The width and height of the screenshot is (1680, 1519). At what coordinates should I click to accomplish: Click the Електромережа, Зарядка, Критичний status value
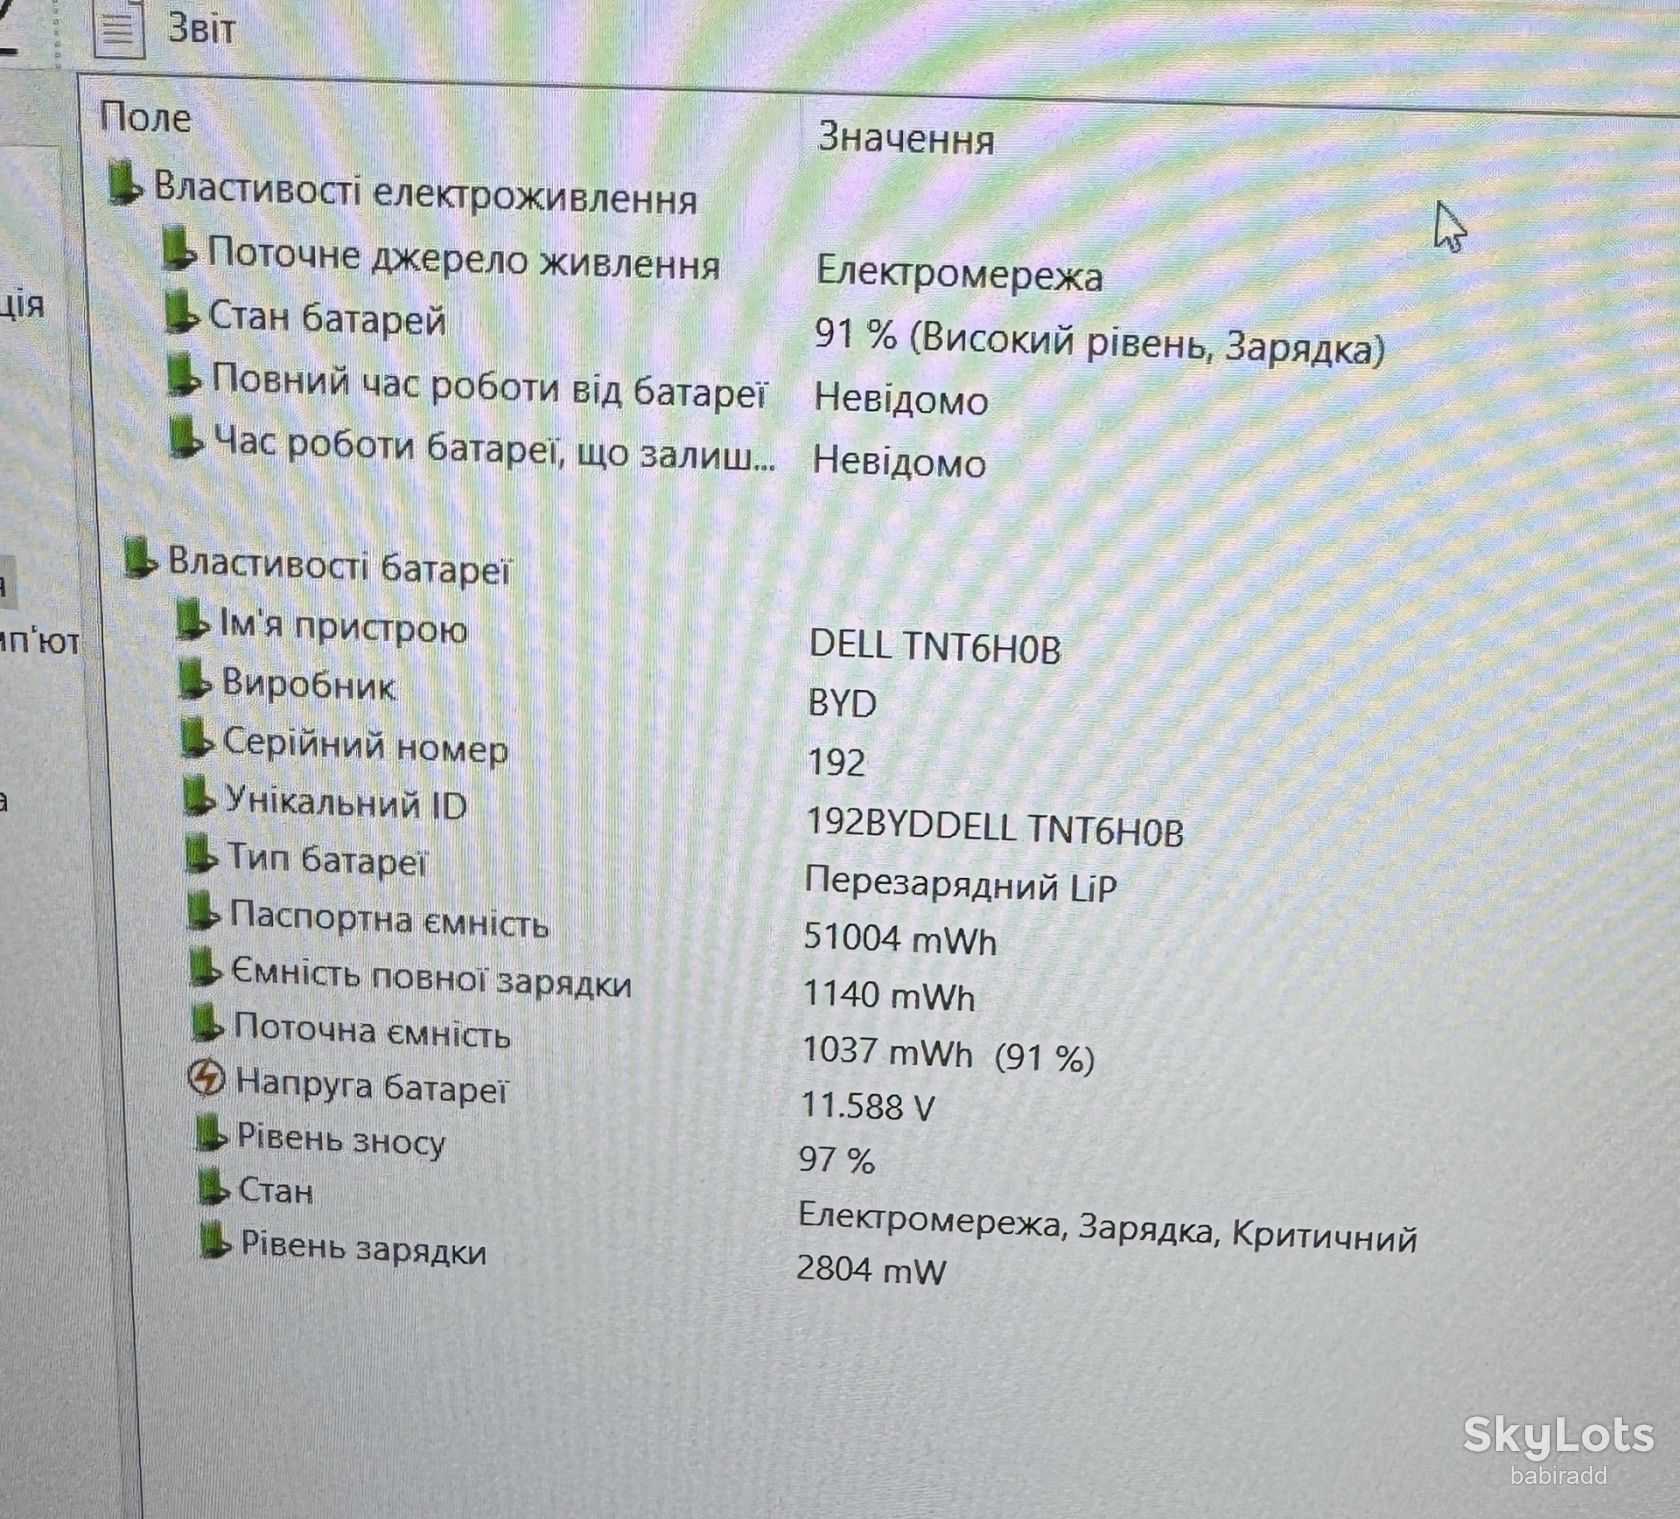(x=1108, y=1228)
